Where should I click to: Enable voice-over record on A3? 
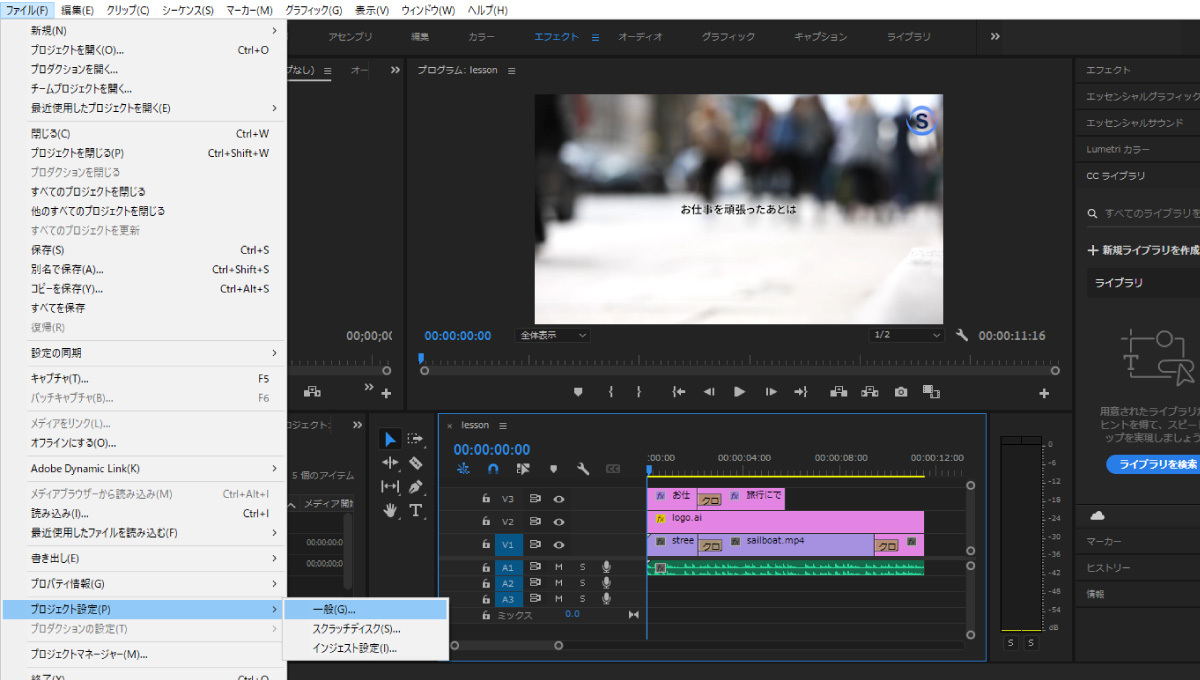click(x=606, y=598)
